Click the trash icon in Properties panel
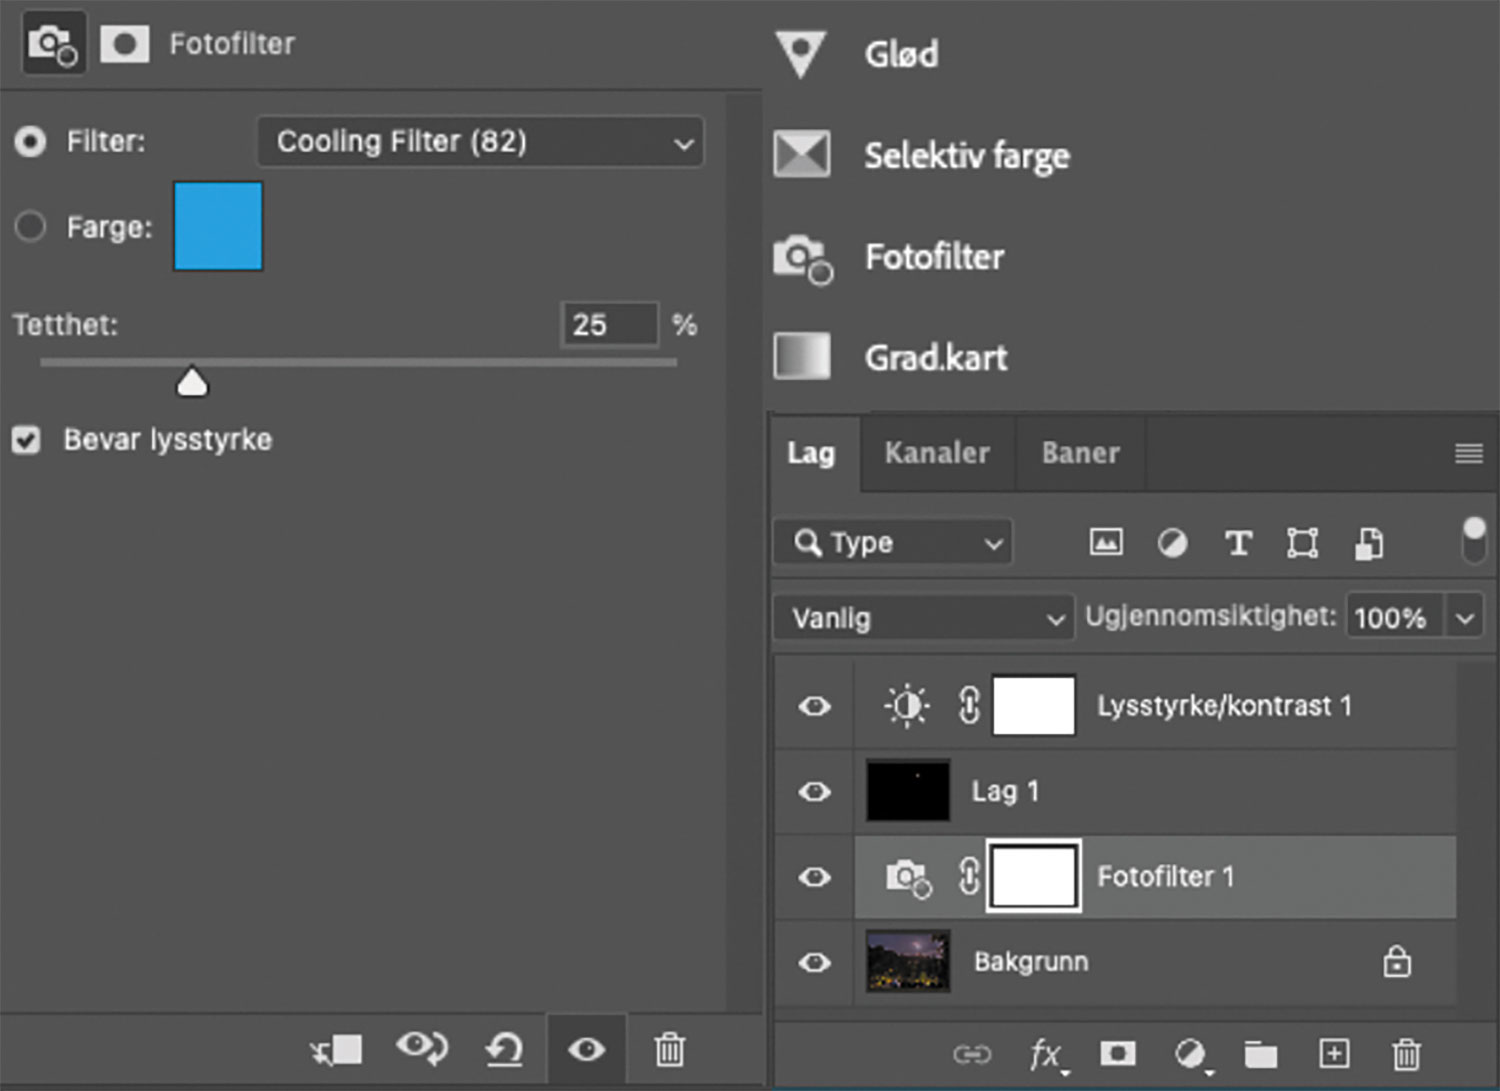Image resolution: width=1500 pixels, height=1091 pixels. pyautogui.click(x=669, y=1049)
